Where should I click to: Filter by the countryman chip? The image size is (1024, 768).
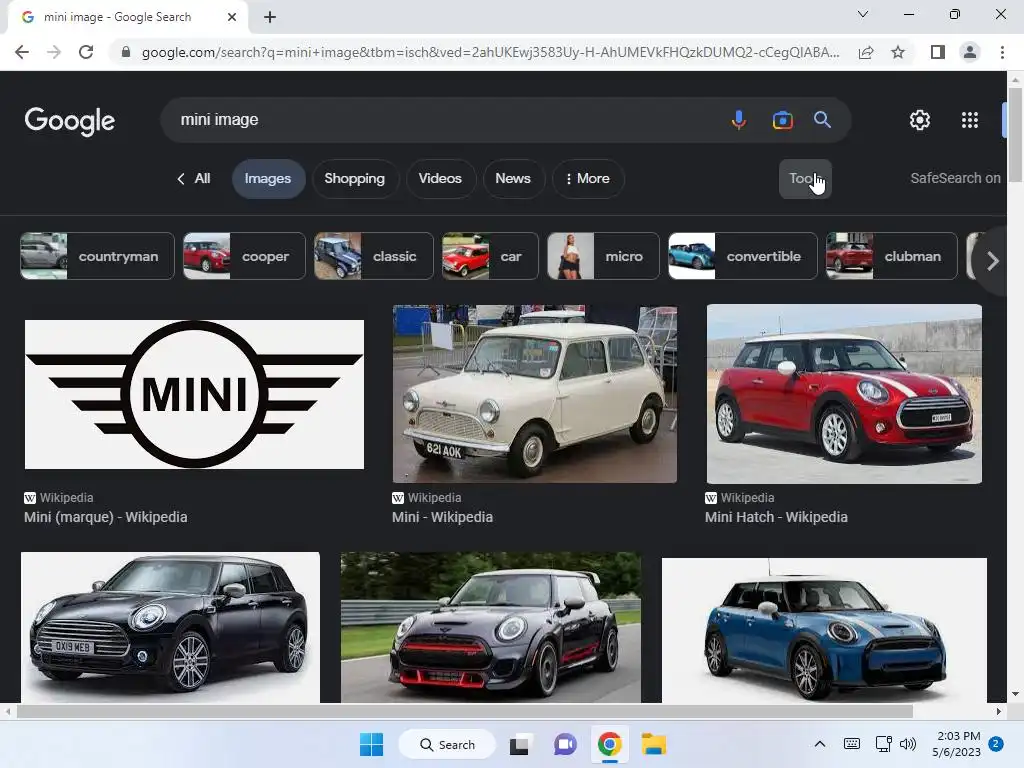97,256
